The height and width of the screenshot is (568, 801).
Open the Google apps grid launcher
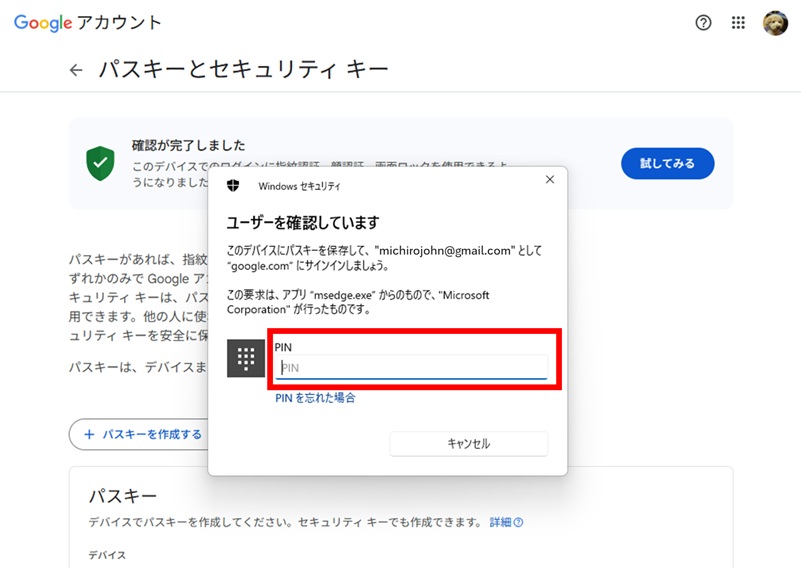pos(739,23)
